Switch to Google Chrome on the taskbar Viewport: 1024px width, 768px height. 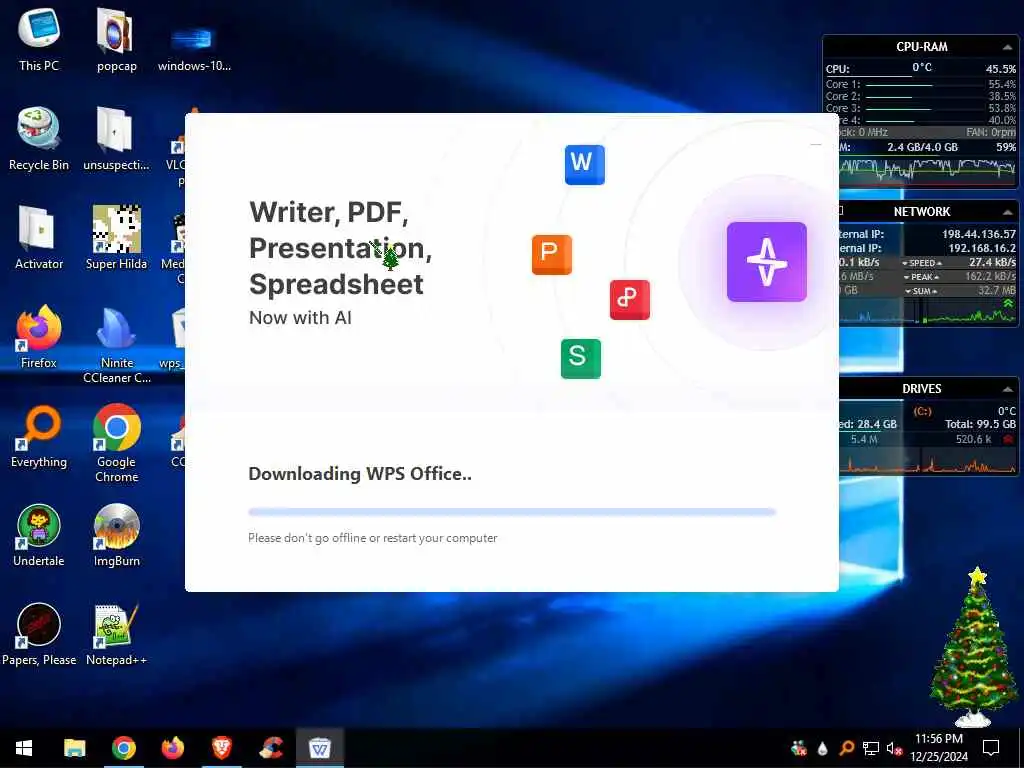point(123,748)
